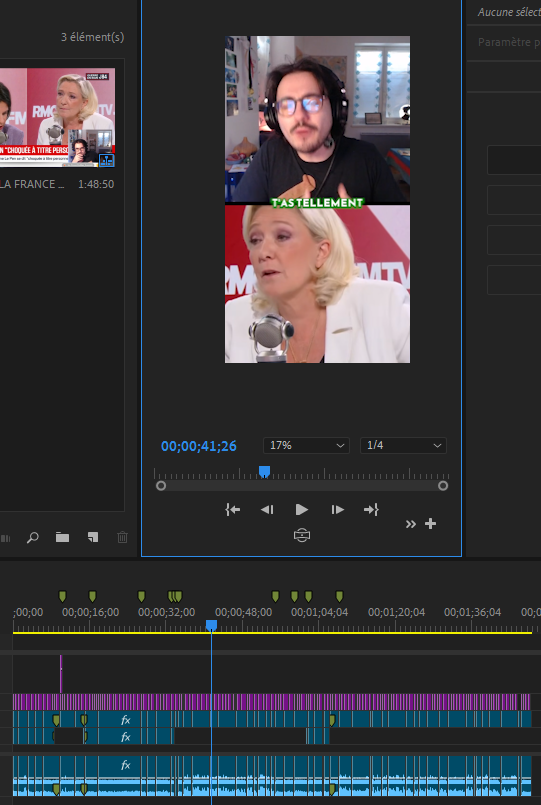
Task: Click the fx badge on lower video track
Action: [126, 737]
